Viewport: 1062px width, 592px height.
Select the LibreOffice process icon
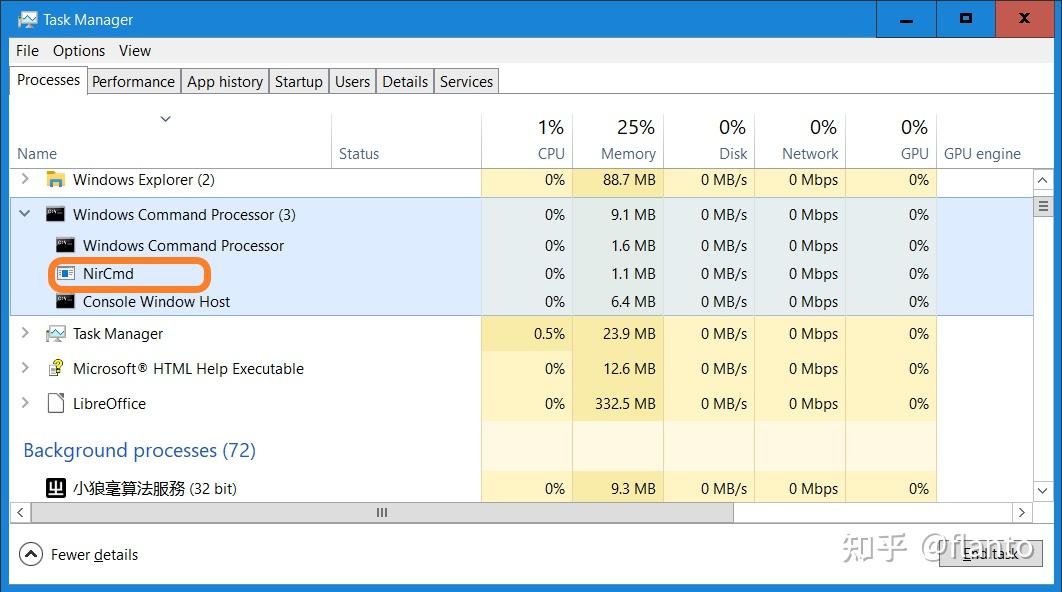(x=55, y=403)
